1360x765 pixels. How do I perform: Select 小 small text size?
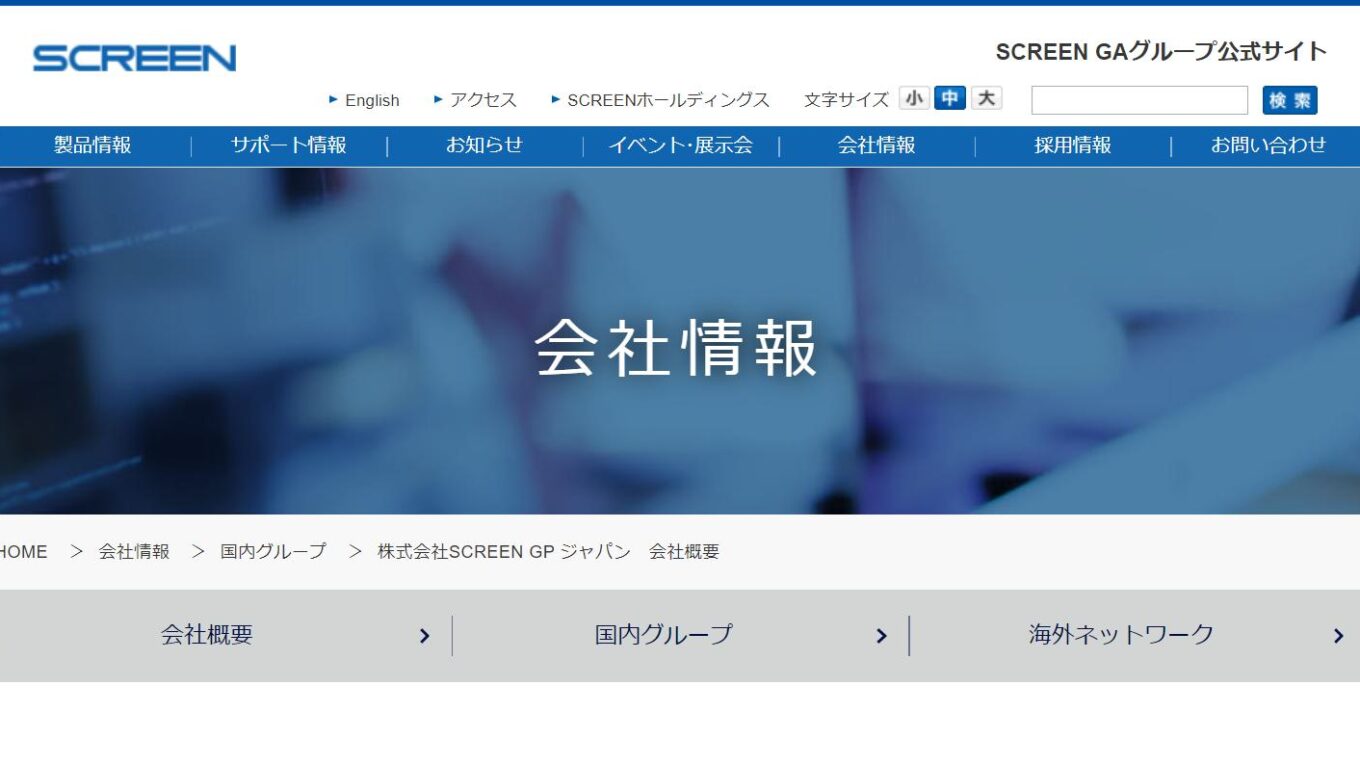(x=914, y=99)
